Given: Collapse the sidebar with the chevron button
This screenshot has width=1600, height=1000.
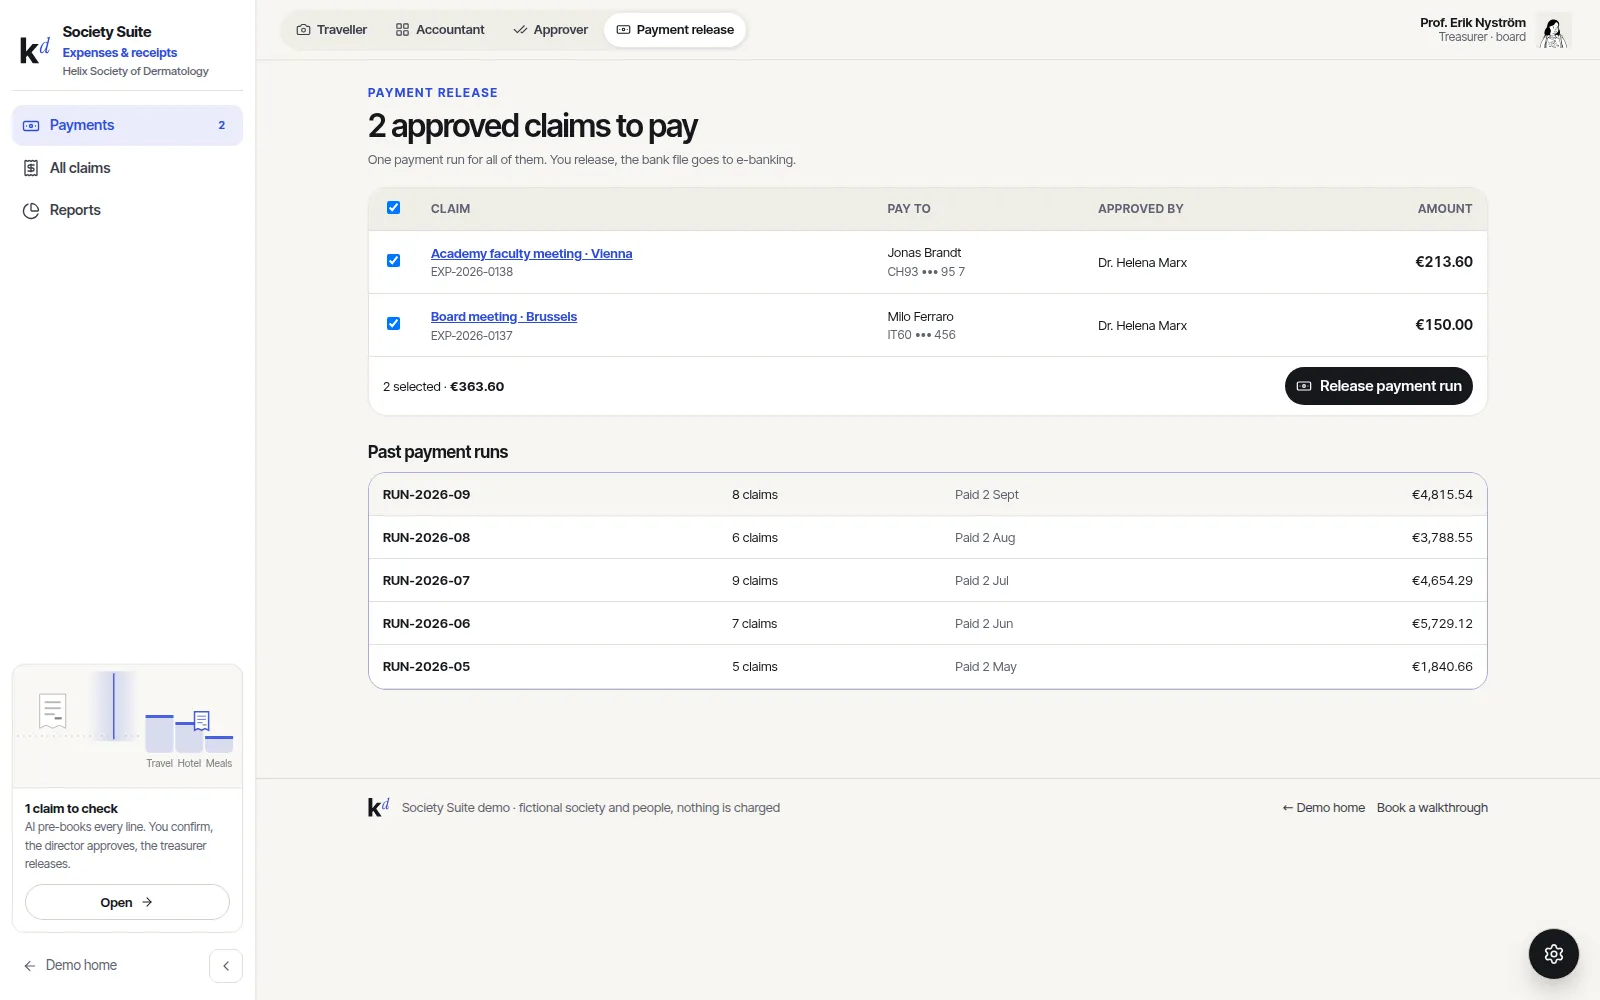Looking at the screenshot, I should pyautogui.click(x=226, y=966).
